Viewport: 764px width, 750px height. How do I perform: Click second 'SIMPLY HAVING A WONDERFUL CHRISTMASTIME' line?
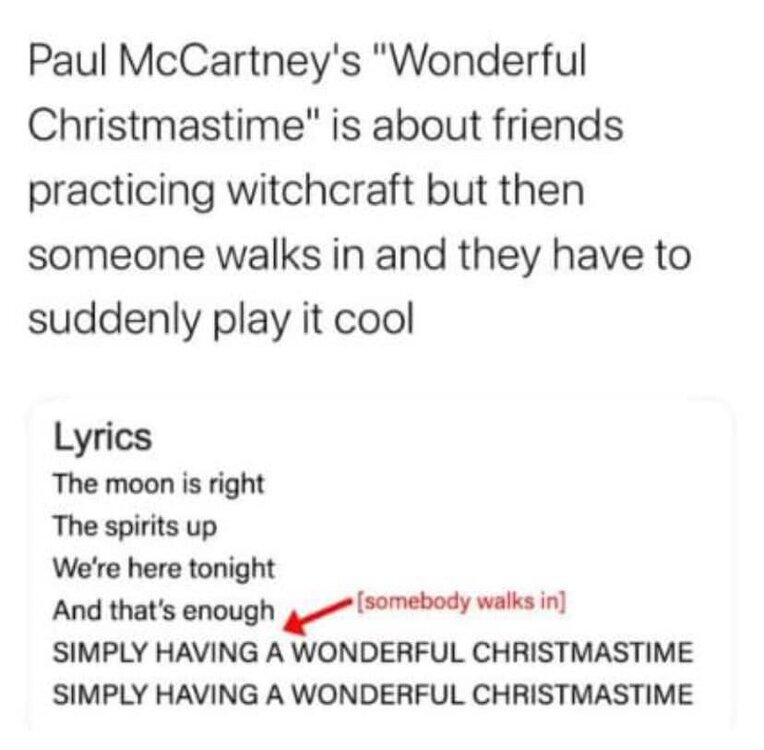pyautogui.click(x=373, y=694)
